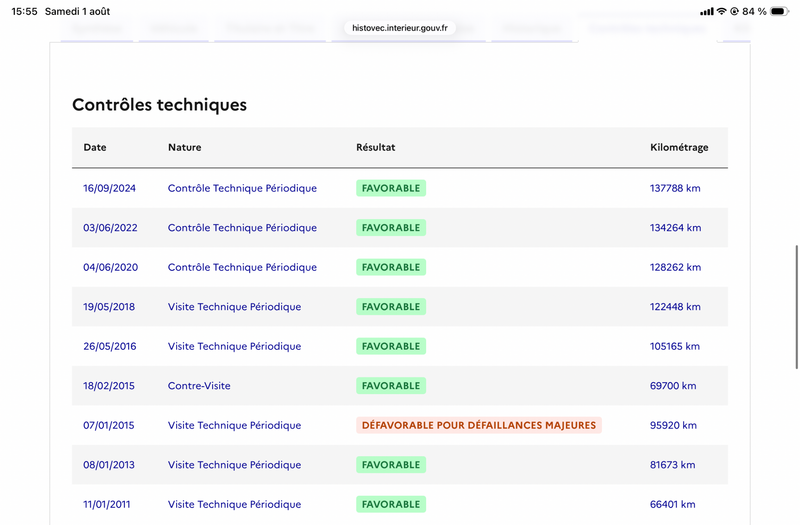The height and width of the screenshot is (525, 800).
Task: Click 'Visite Technique Périodique' in 07/01/2015 row
Action: coord(235,426)
